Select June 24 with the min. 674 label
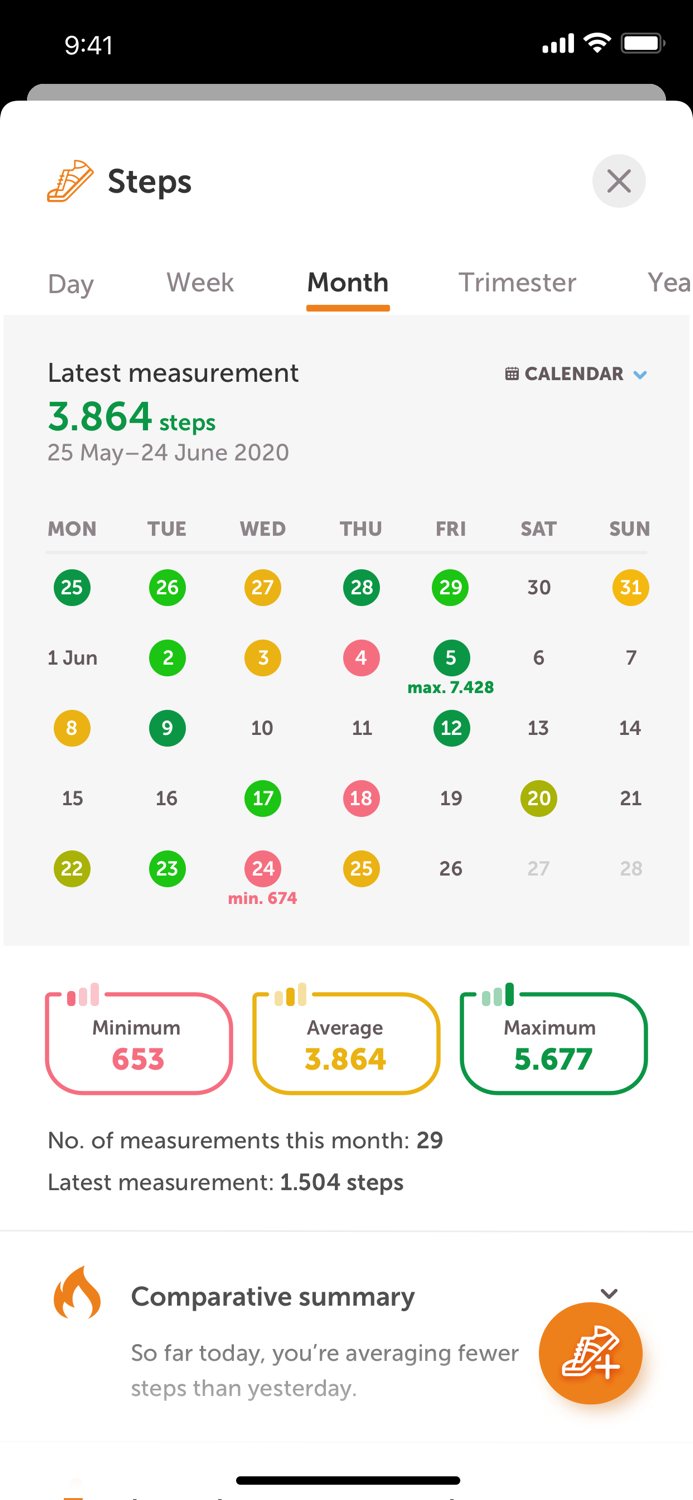 pos(262,869)
